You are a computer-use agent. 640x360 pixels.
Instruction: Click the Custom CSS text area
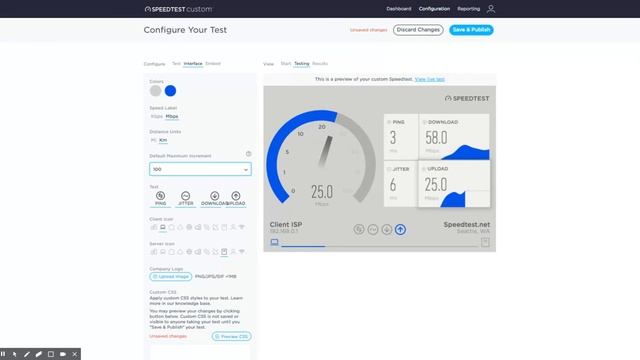pyautogui.click(x=200, y=353)
